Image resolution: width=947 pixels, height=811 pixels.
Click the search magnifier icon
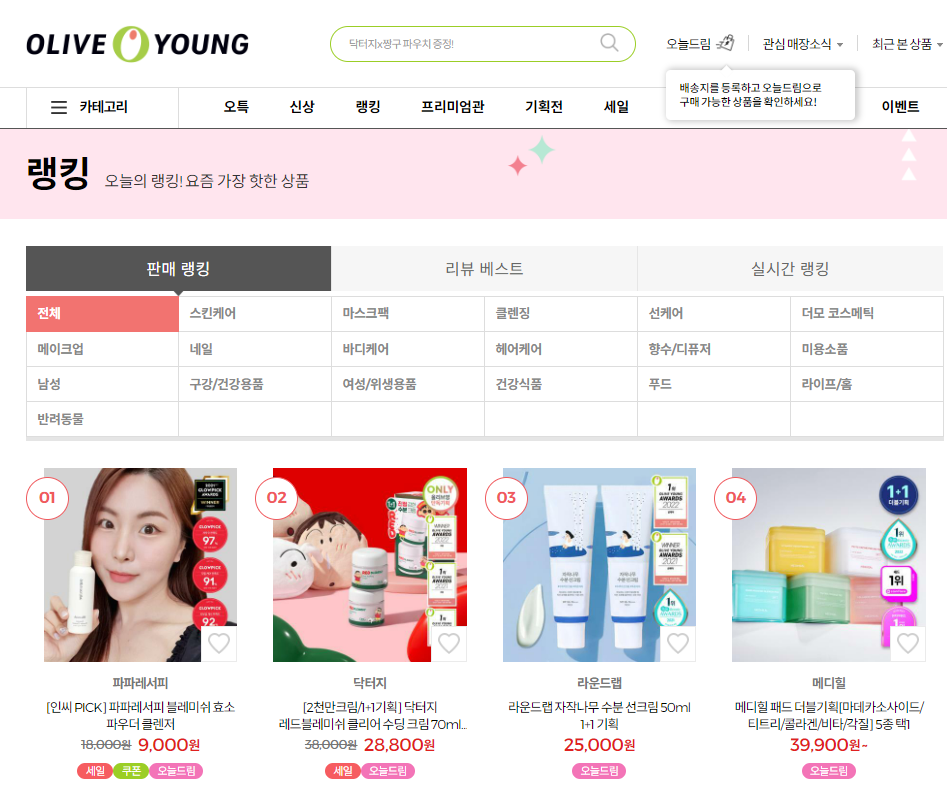tap(609, 43)
